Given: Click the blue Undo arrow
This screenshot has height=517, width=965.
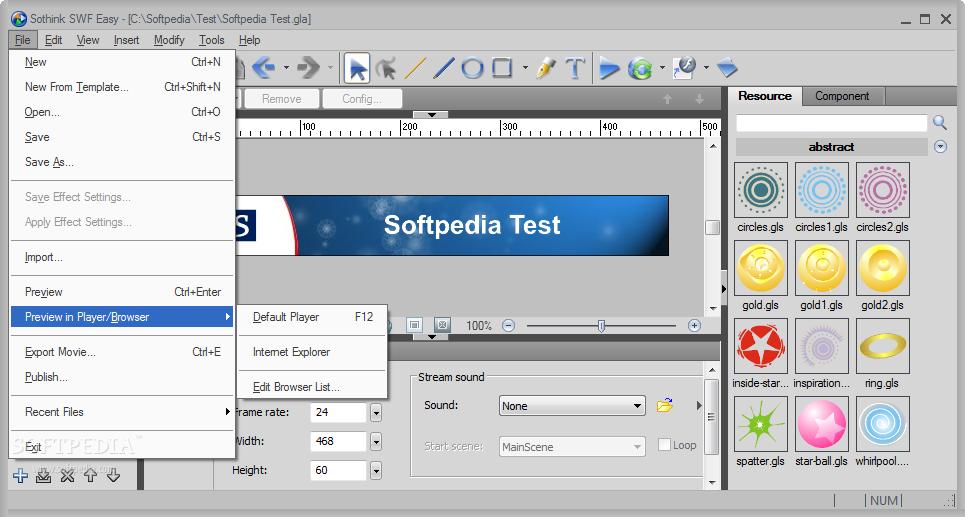Looking at the screenshot, I should (x=264, y=68).
